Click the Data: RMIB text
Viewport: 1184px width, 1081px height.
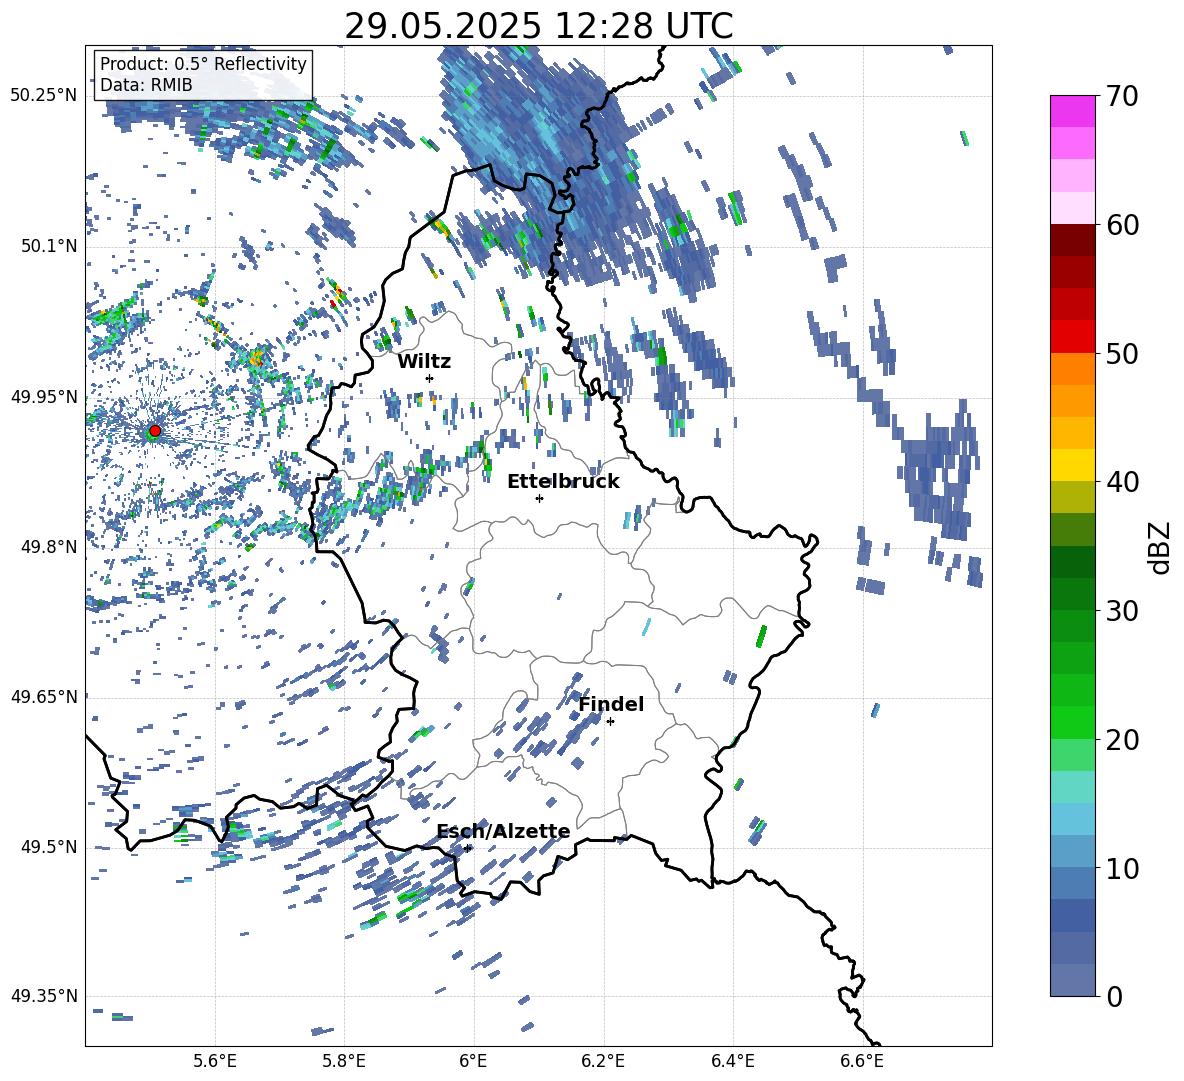[x=146, y=85]
